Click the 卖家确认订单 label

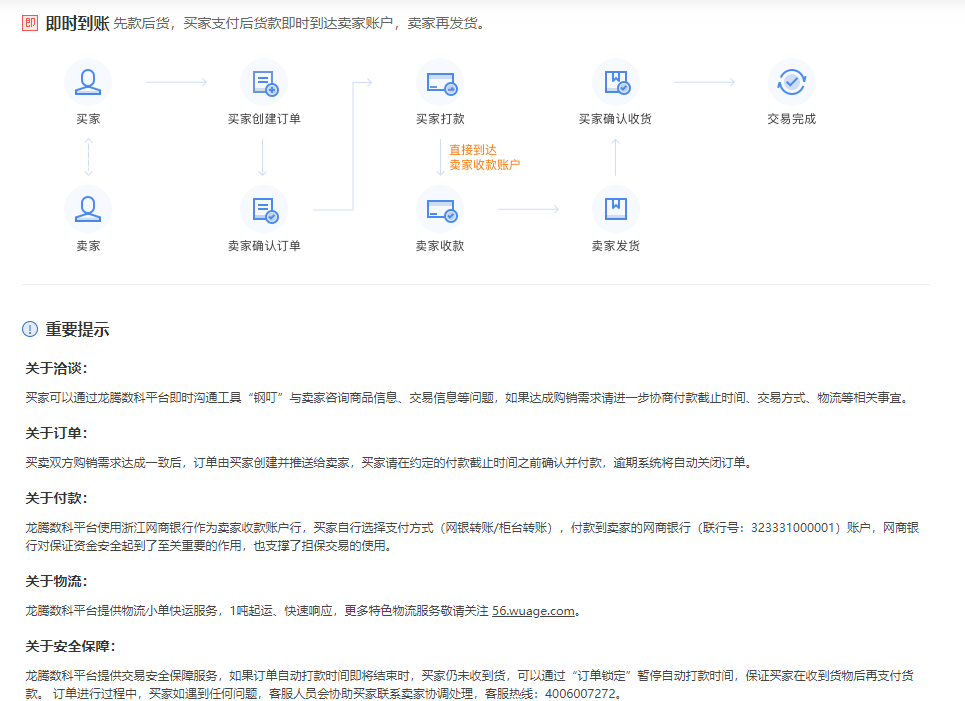click(264, 246)
